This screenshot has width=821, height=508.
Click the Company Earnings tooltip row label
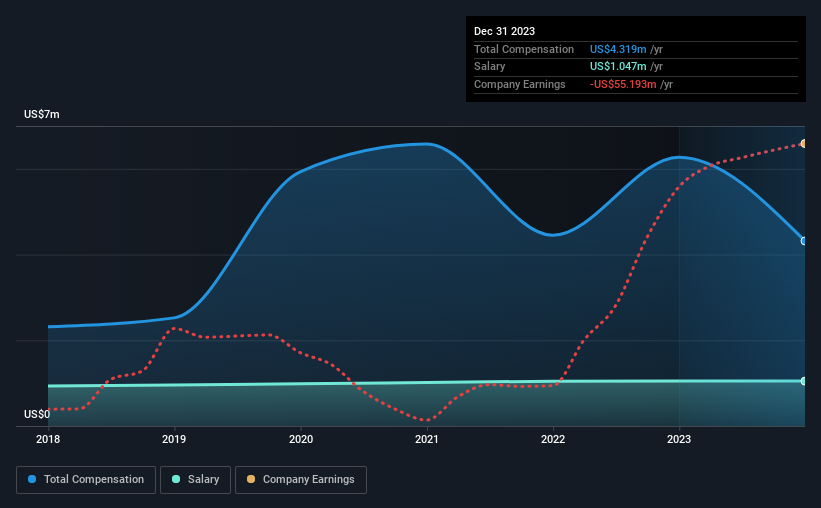point(519,84)
